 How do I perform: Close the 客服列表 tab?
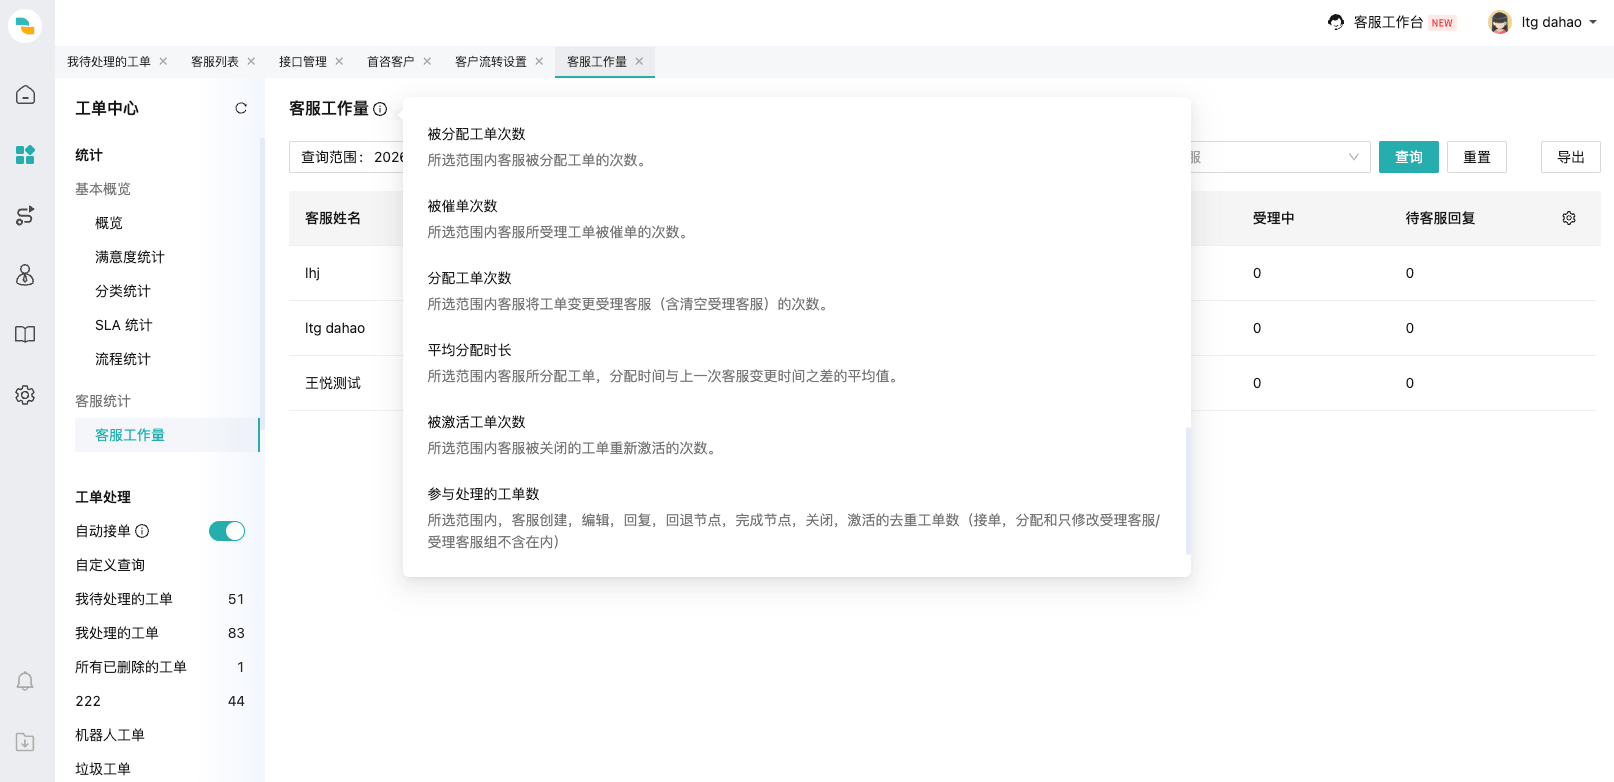(251, 61)
